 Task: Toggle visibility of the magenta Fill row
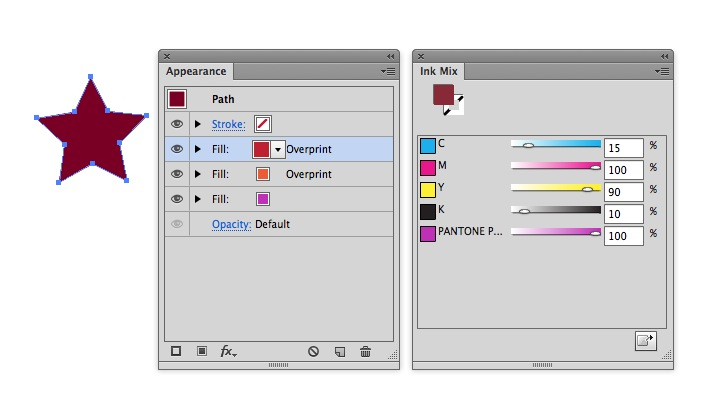coord(177,199)
